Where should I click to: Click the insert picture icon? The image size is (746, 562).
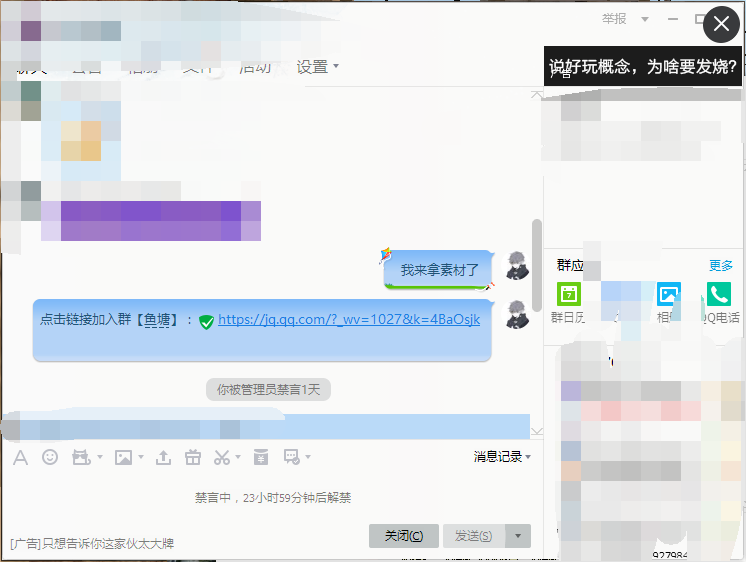(123, 457)
